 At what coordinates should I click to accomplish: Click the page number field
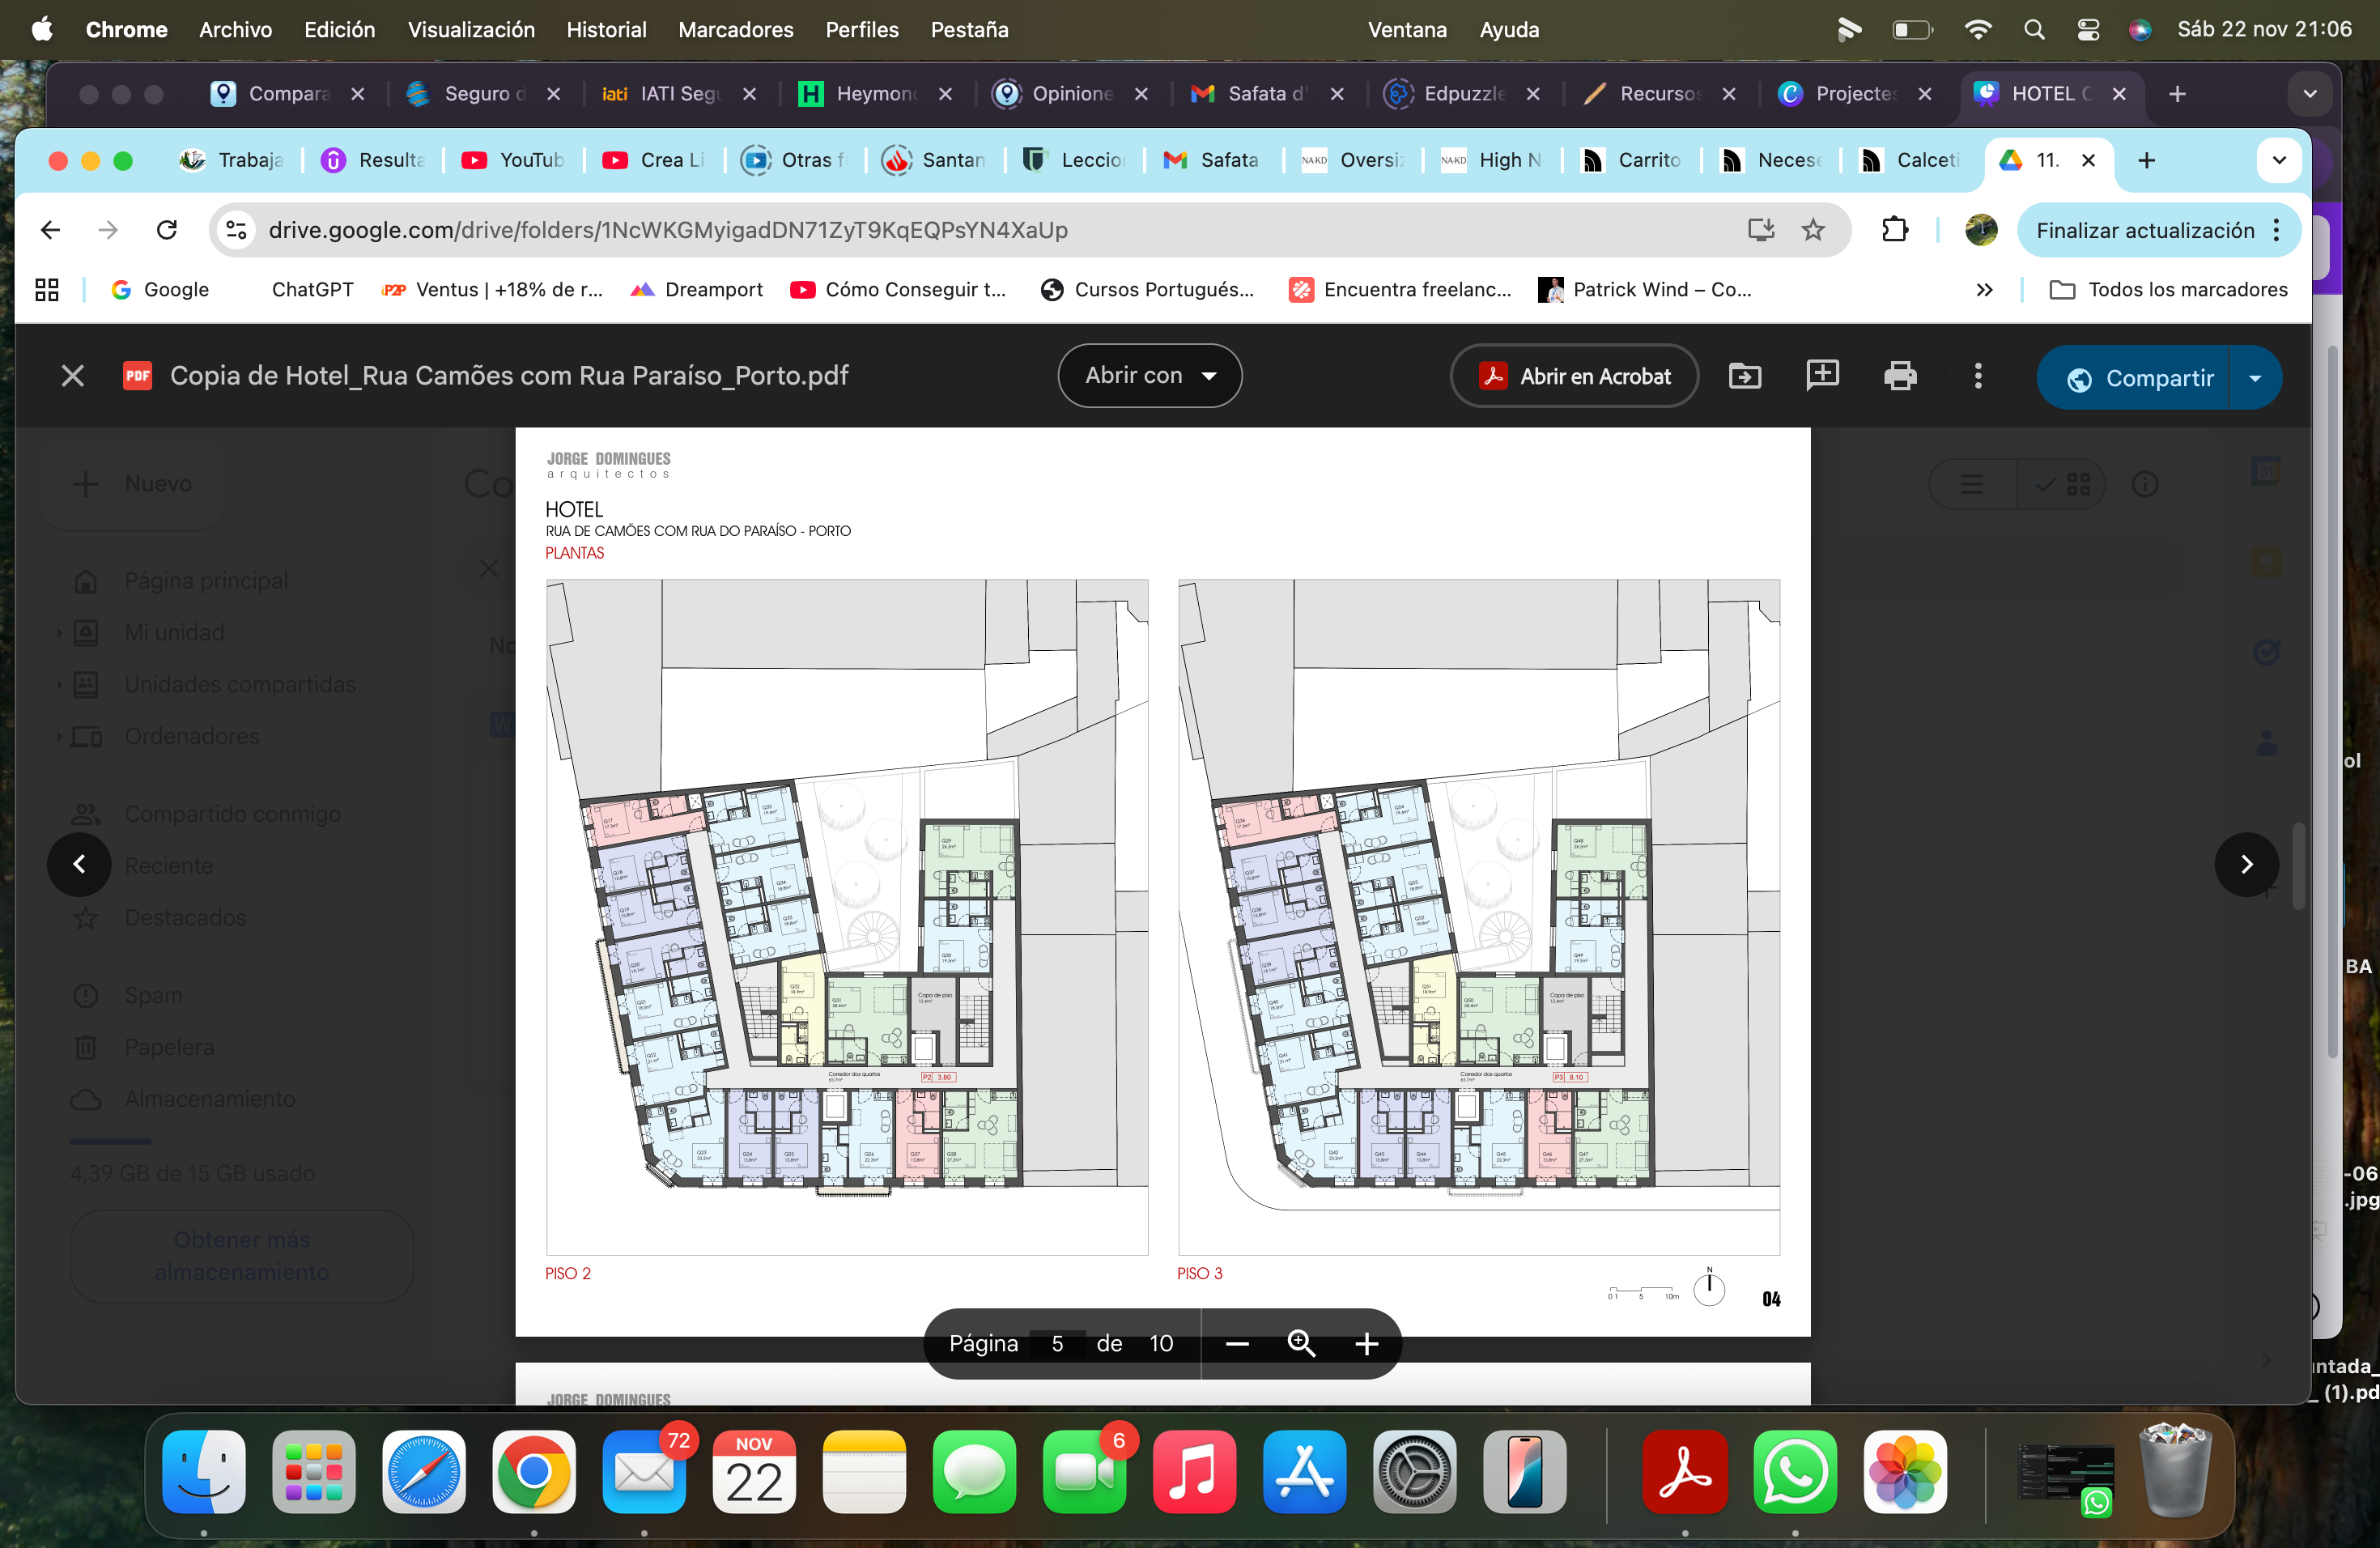click(1057, 1344)
